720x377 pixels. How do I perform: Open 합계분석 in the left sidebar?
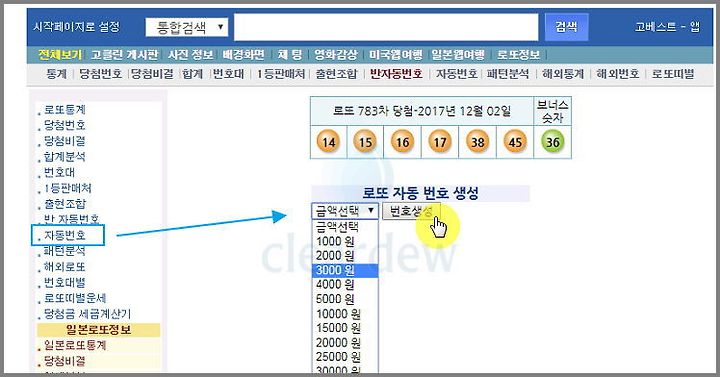pos(65,157)
